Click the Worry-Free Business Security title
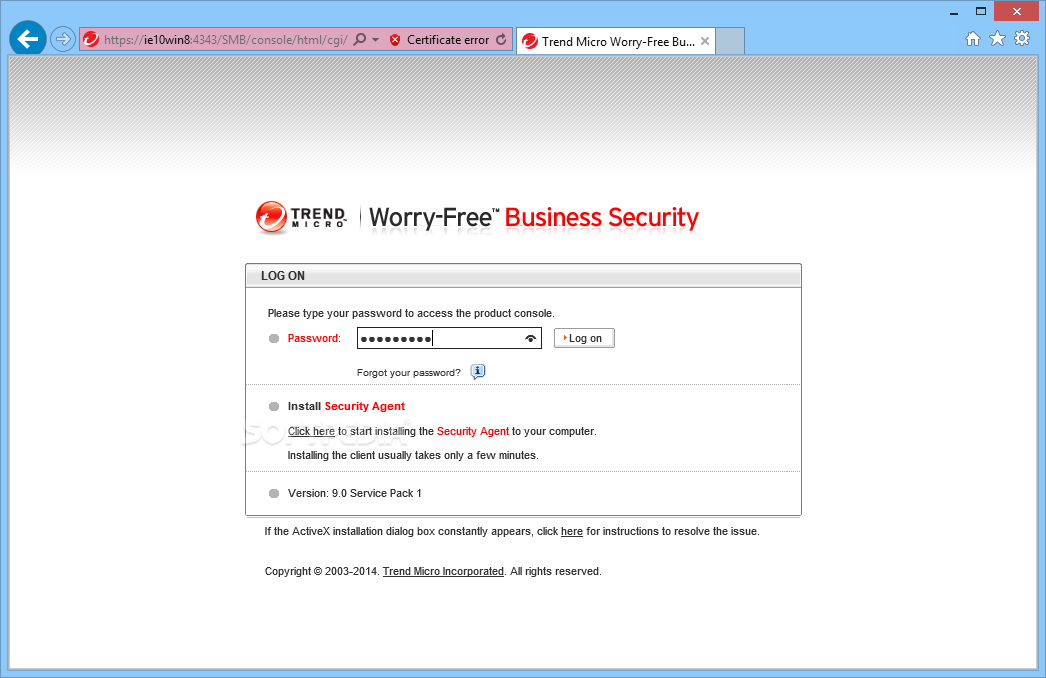The image size is (1046, 678). (x=534, y=218)
